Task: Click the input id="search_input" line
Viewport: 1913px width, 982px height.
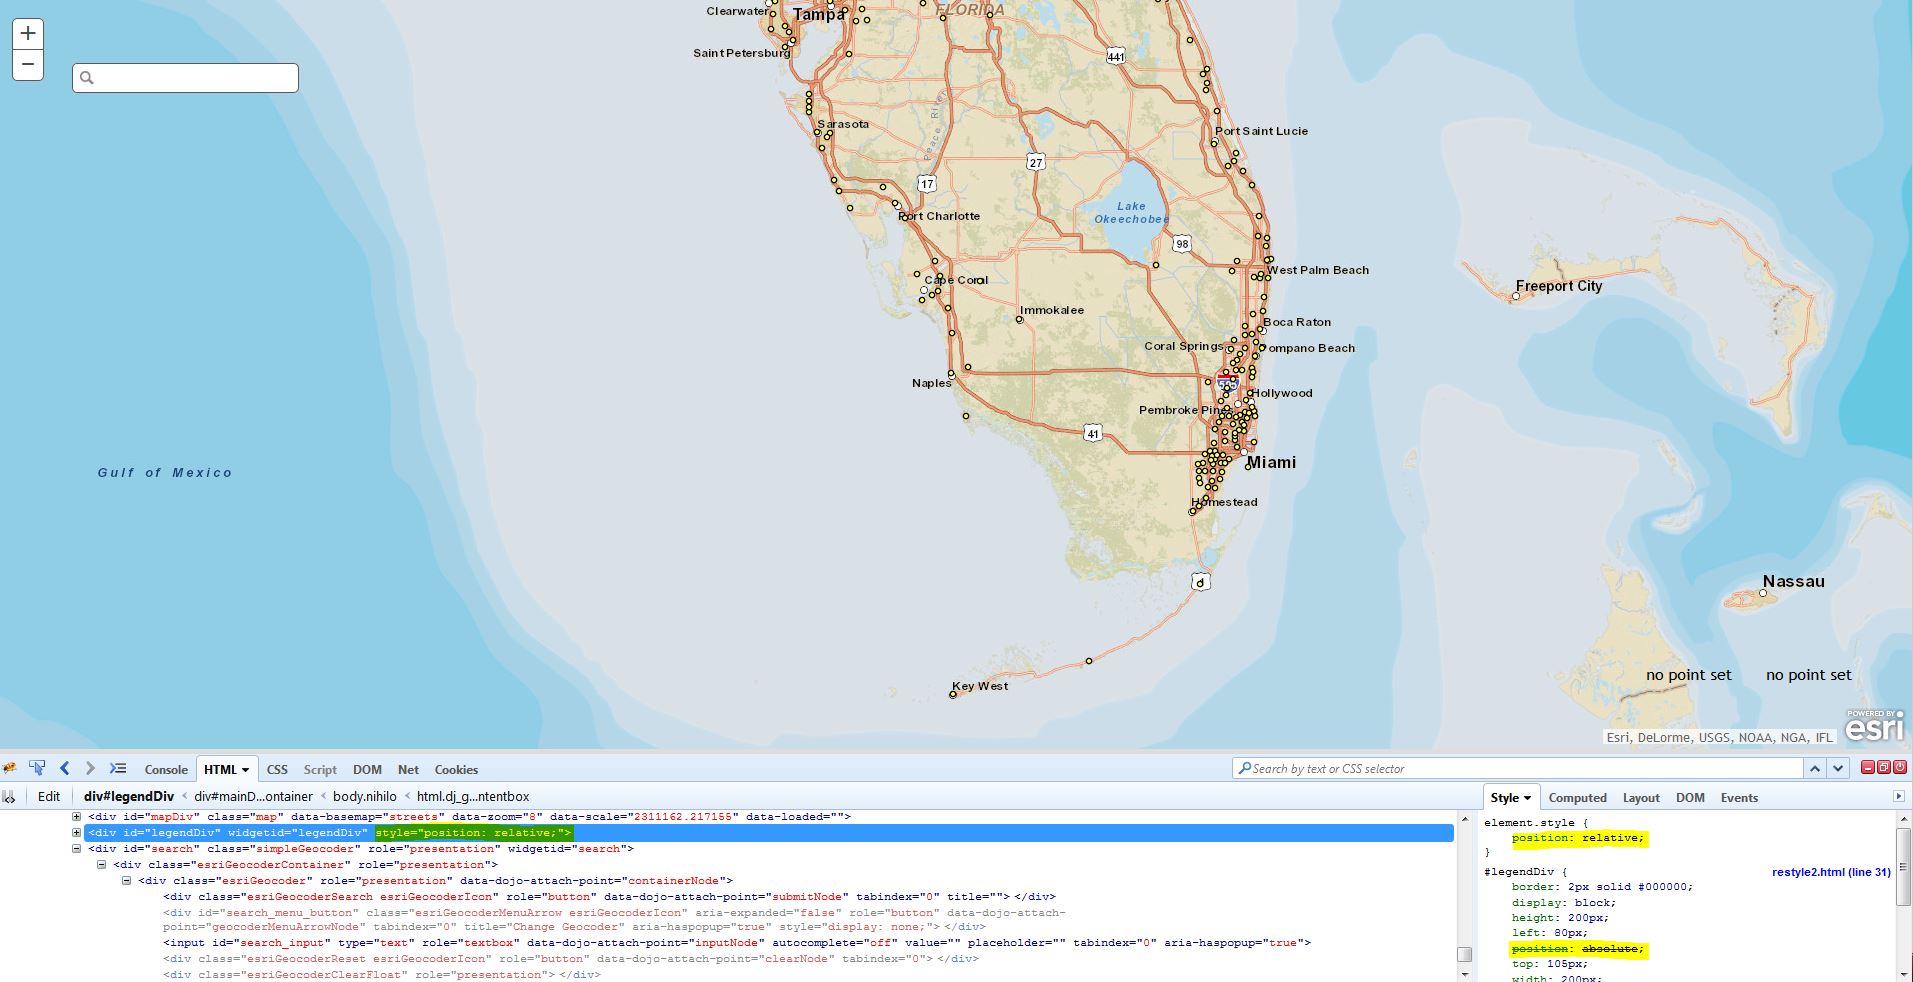Action: point(737,943)
